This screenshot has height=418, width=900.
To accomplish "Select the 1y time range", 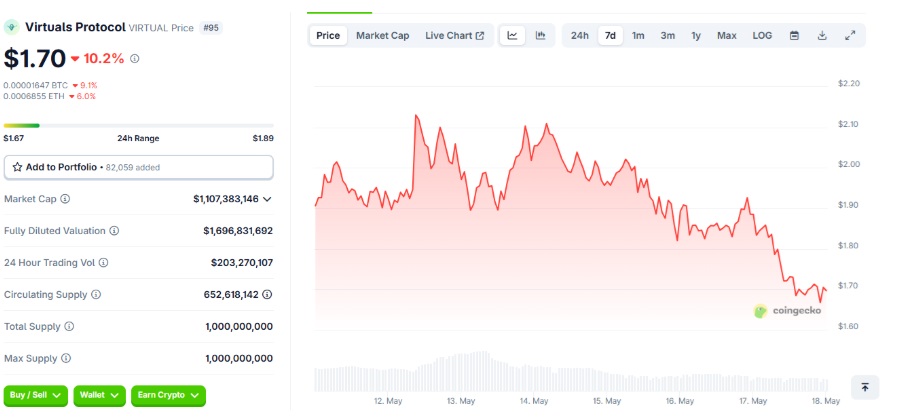I will pos(696,36).
